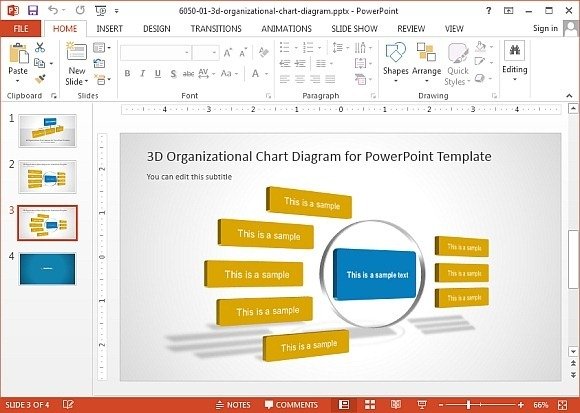Decrease list indent level

285,63
